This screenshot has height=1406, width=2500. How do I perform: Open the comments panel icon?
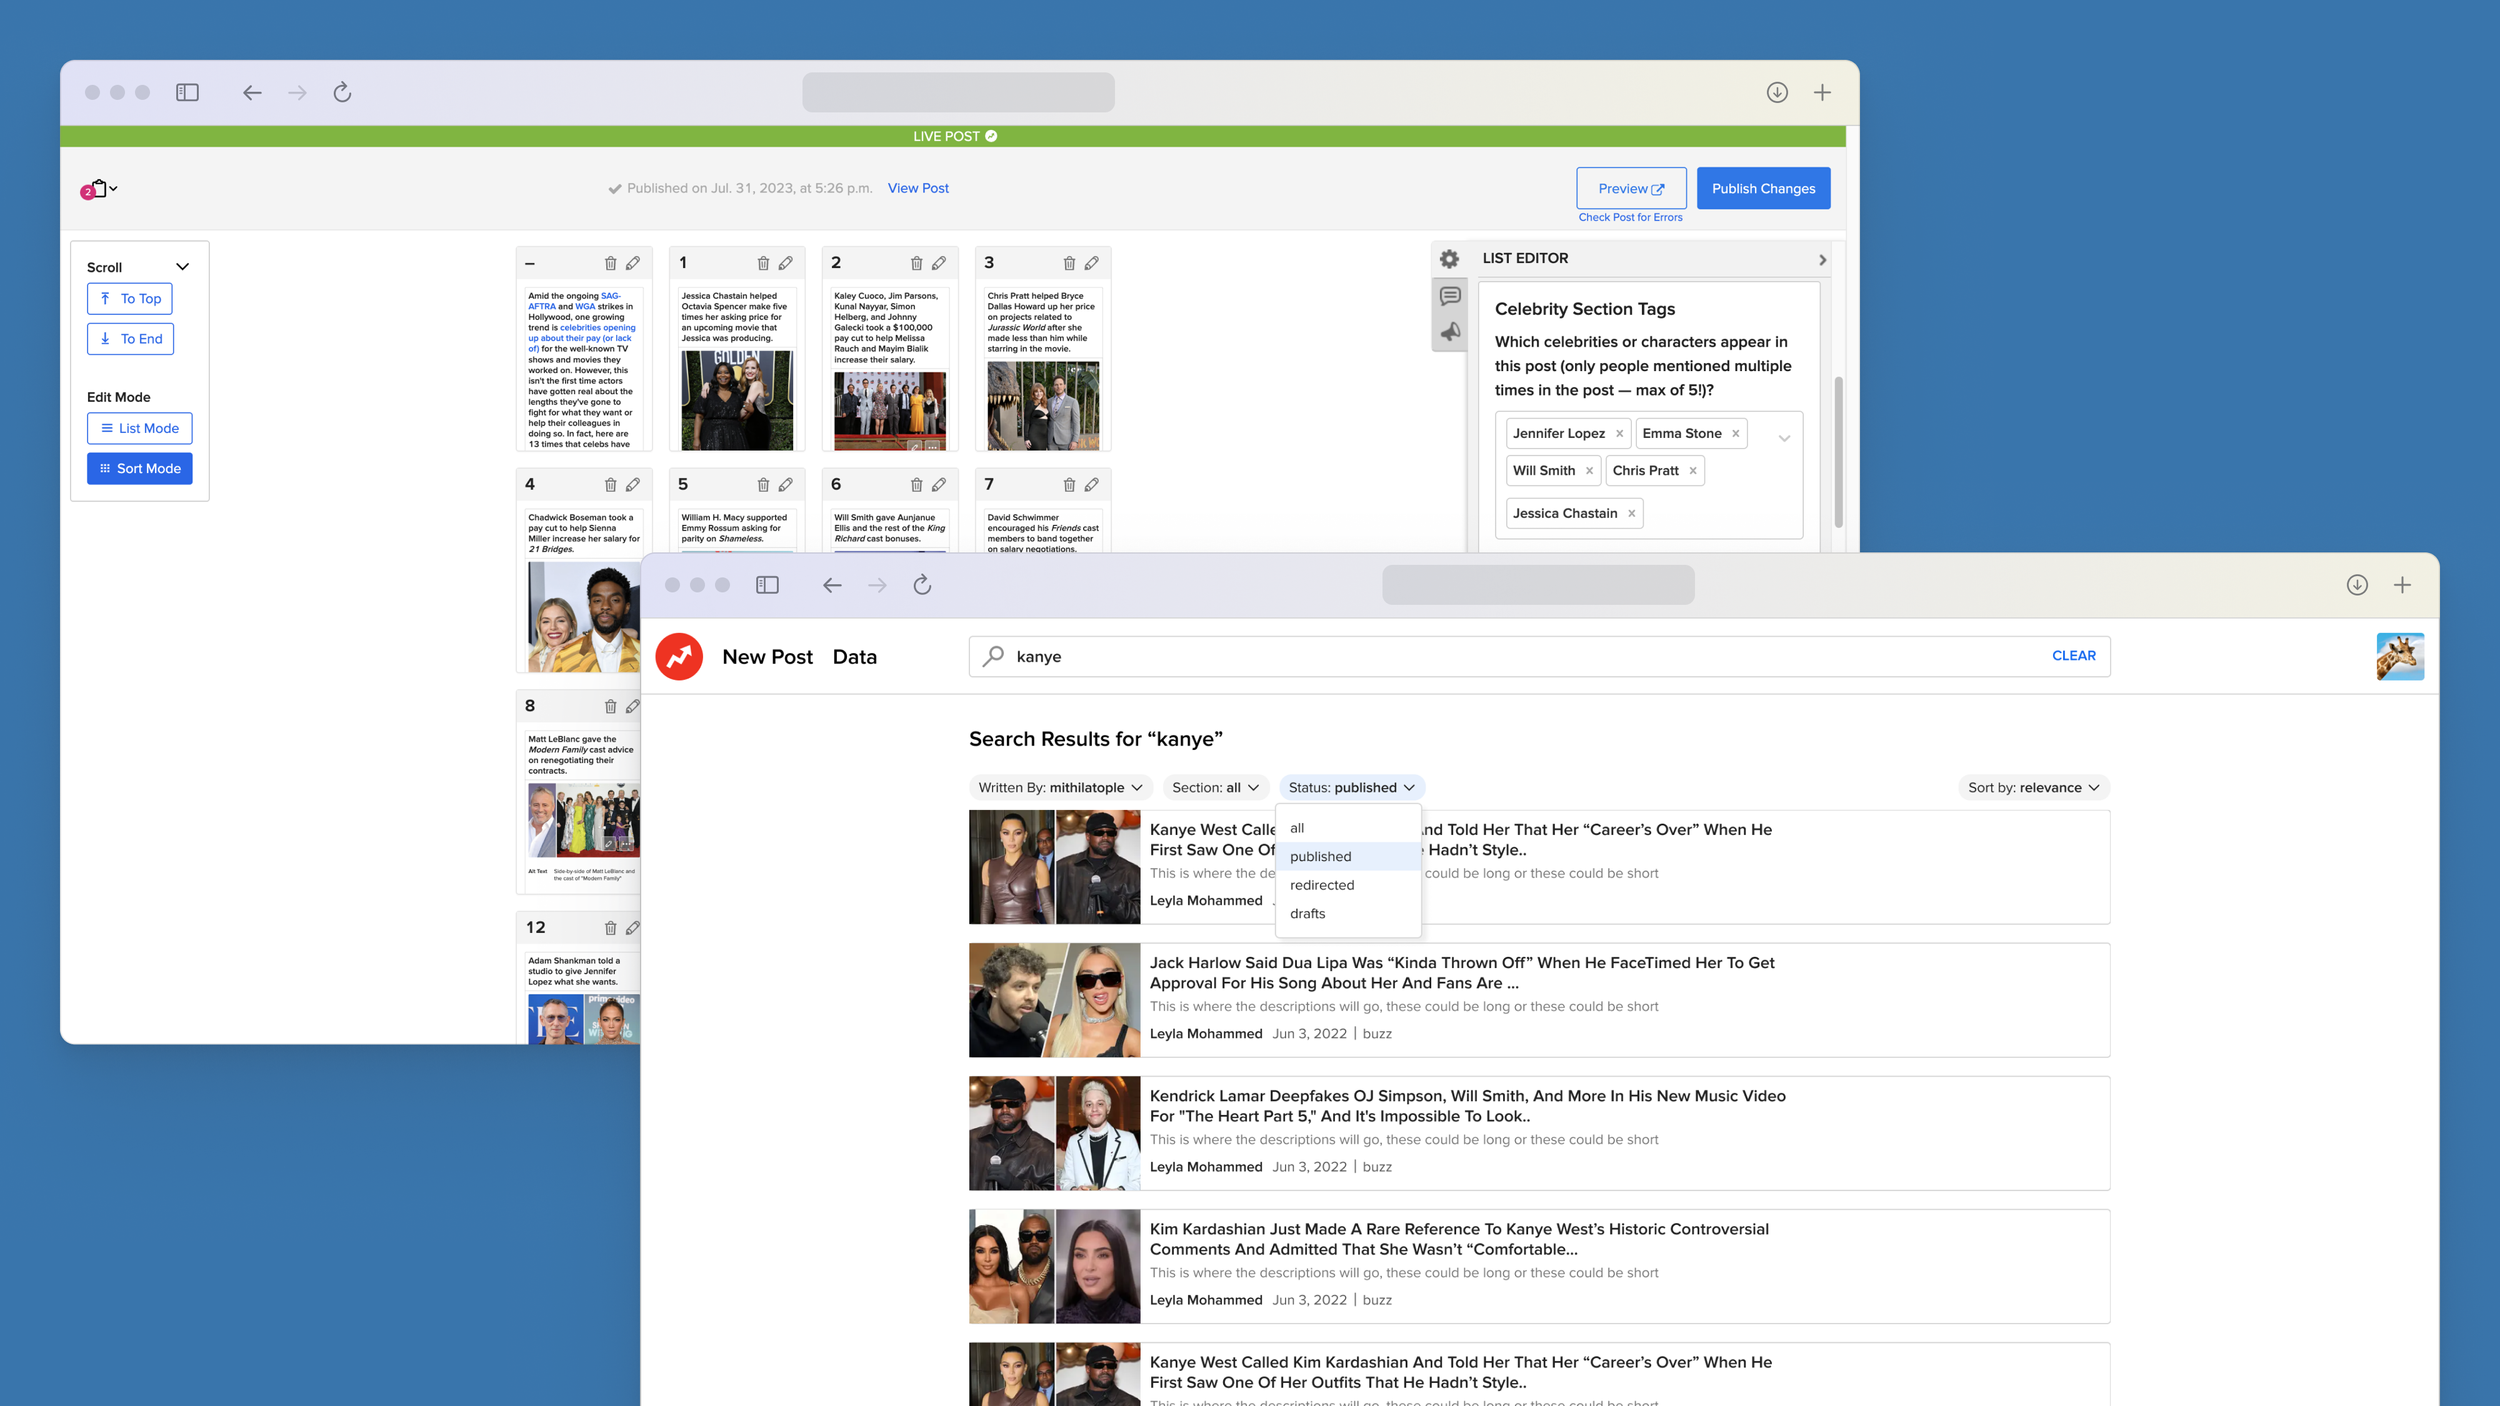(x=1449, y=296)
